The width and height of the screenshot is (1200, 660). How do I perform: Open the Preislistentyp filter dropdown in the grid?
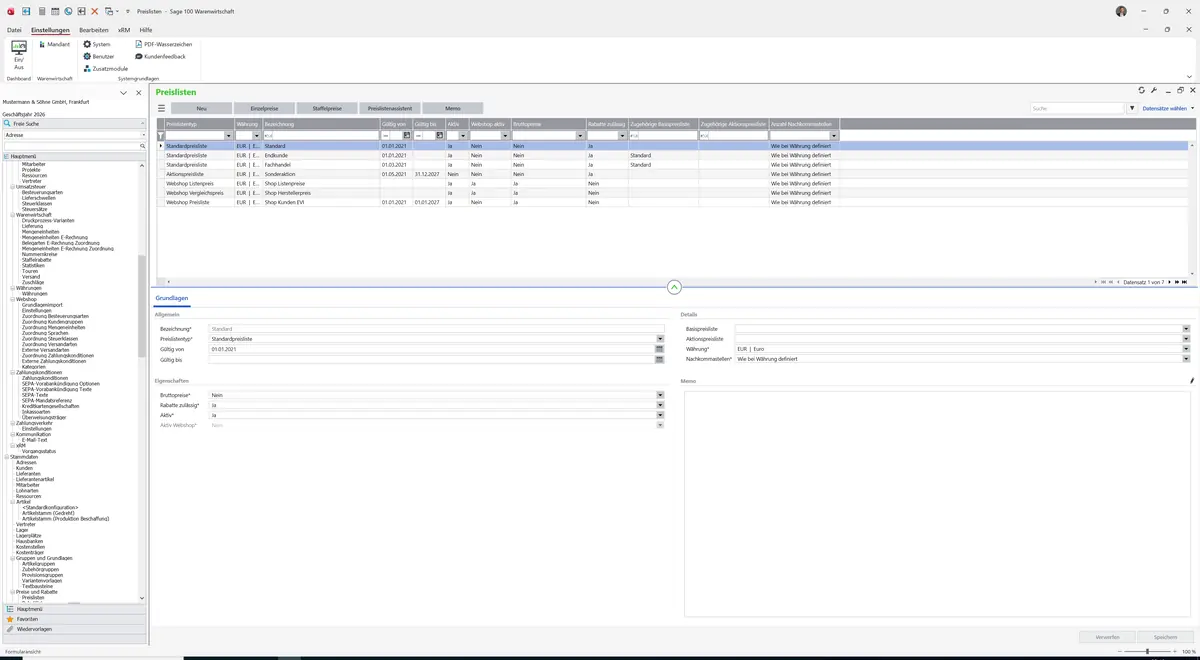coord(229,135)
